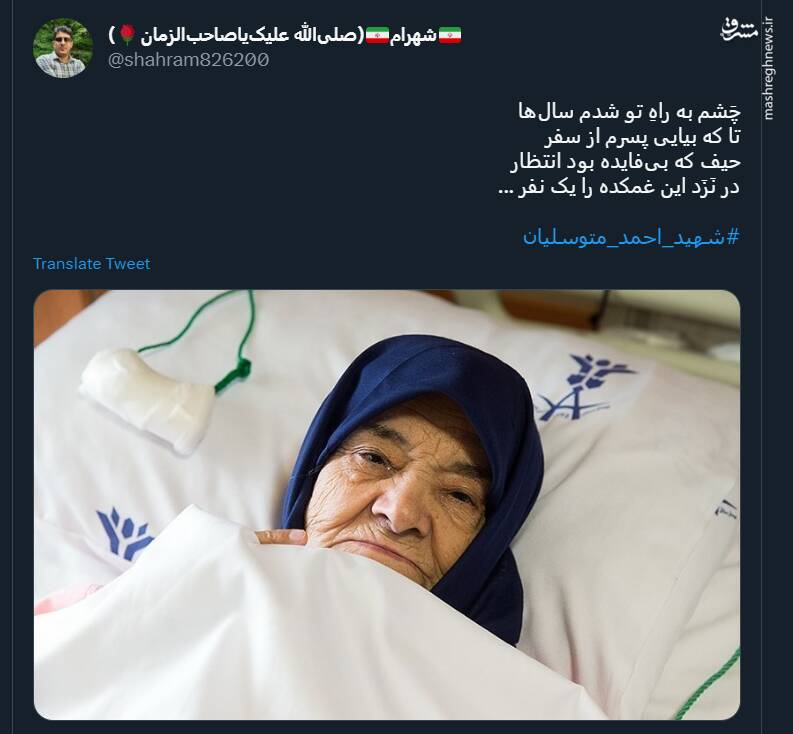Click the tweet line حیف که بی‌فایده بود انتظار
Screen dimensions: 793x734
click(625, 162)
